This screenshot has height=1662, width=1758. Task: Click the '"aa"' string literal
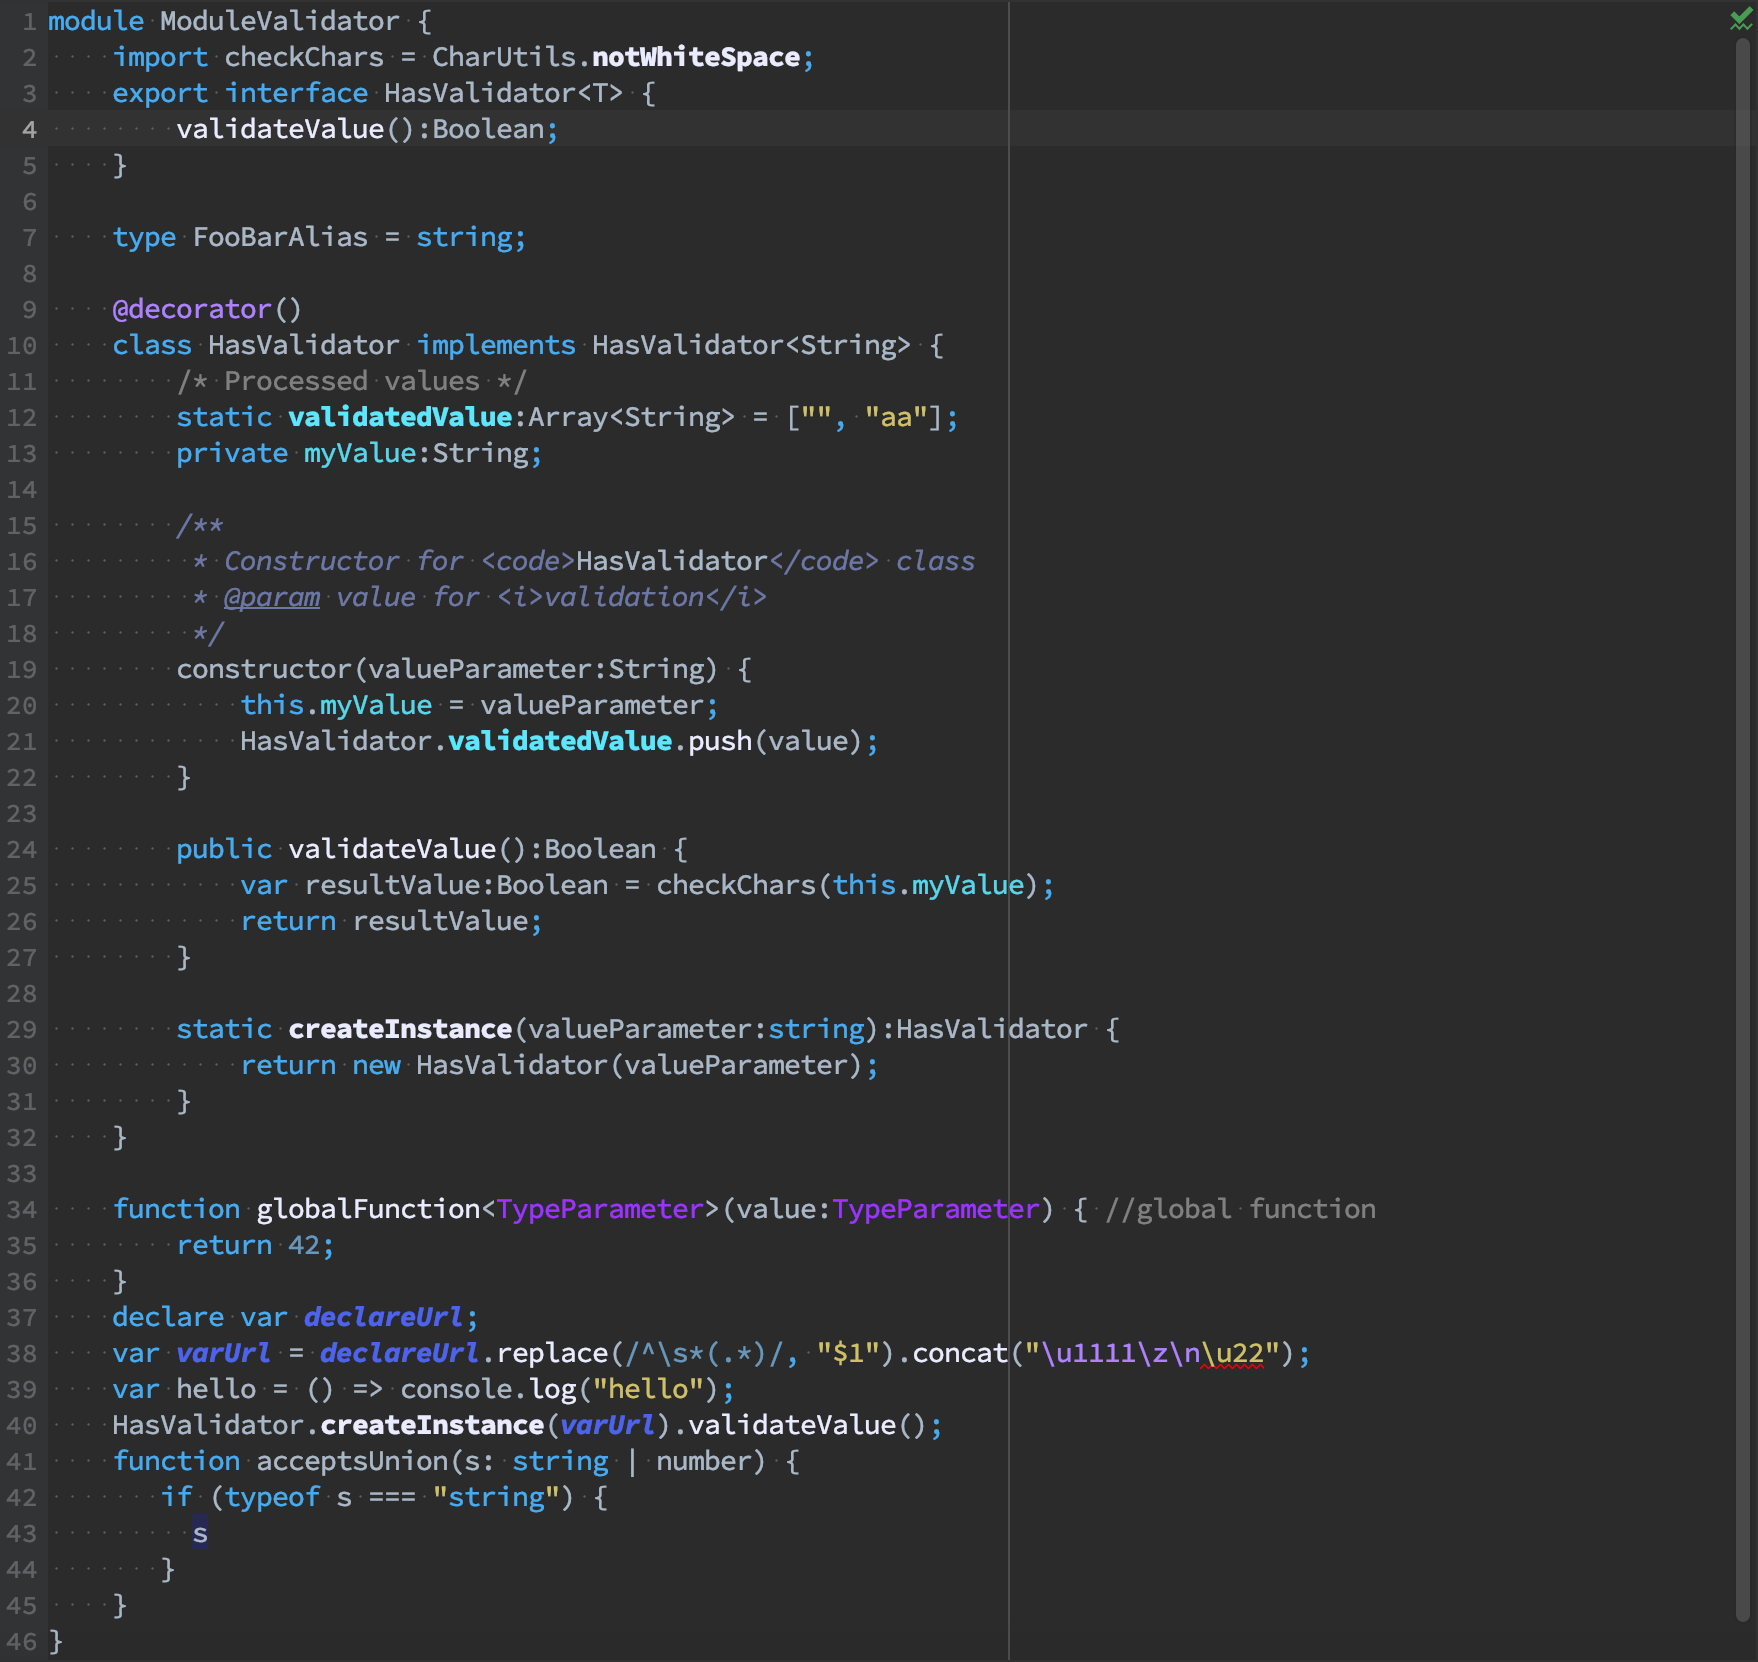point(896,417)
